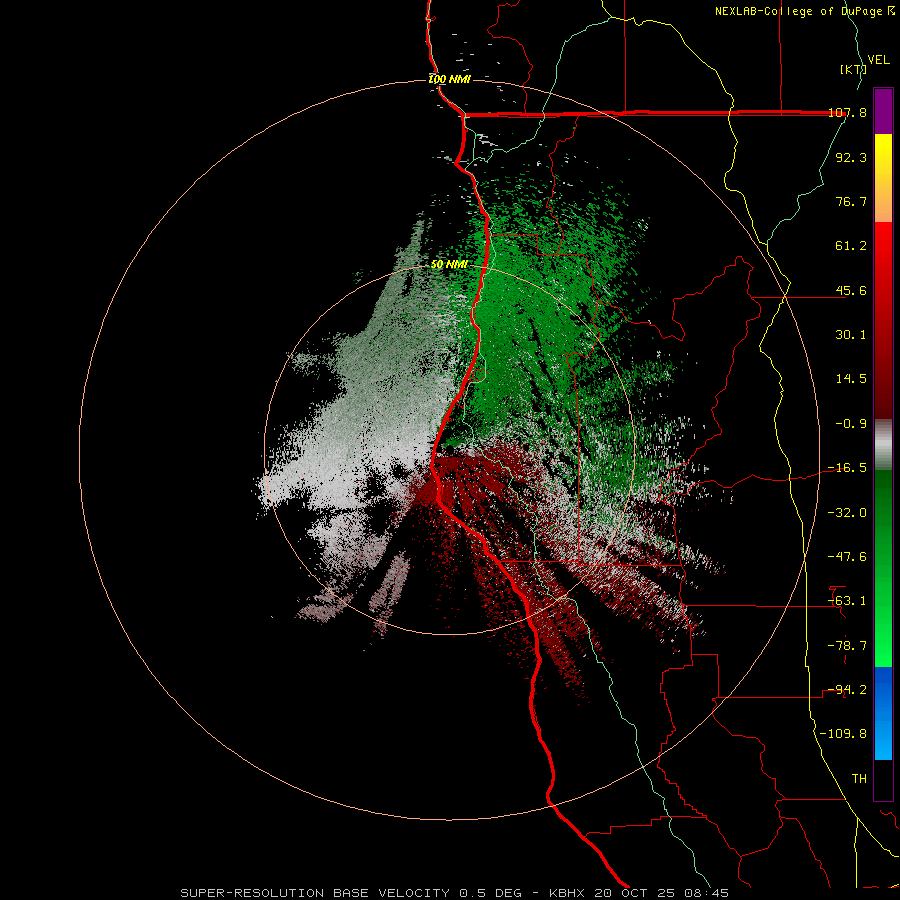
Task: Click the 107.8 velocity scale value
Action: 847,113
